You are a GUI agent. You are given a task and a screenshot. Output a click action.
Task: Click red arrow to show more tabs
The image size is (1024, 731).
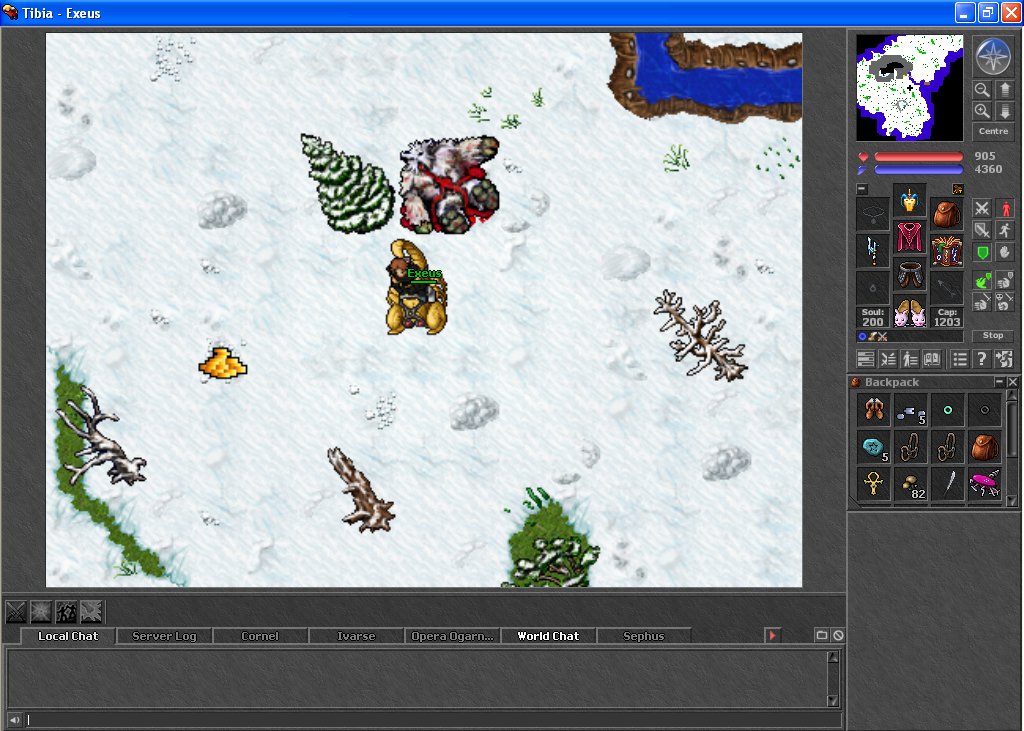(773, 635)
